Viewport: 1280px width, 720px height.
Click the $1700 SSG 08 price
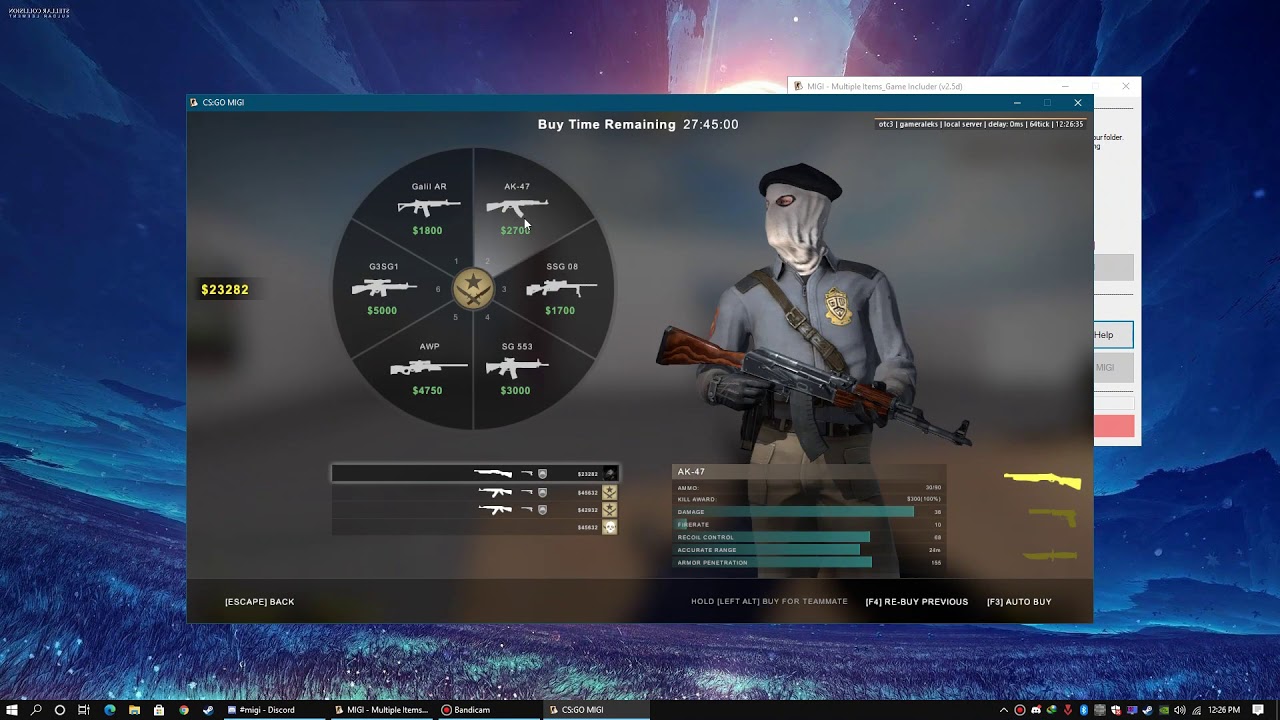(x=560, y=311)
